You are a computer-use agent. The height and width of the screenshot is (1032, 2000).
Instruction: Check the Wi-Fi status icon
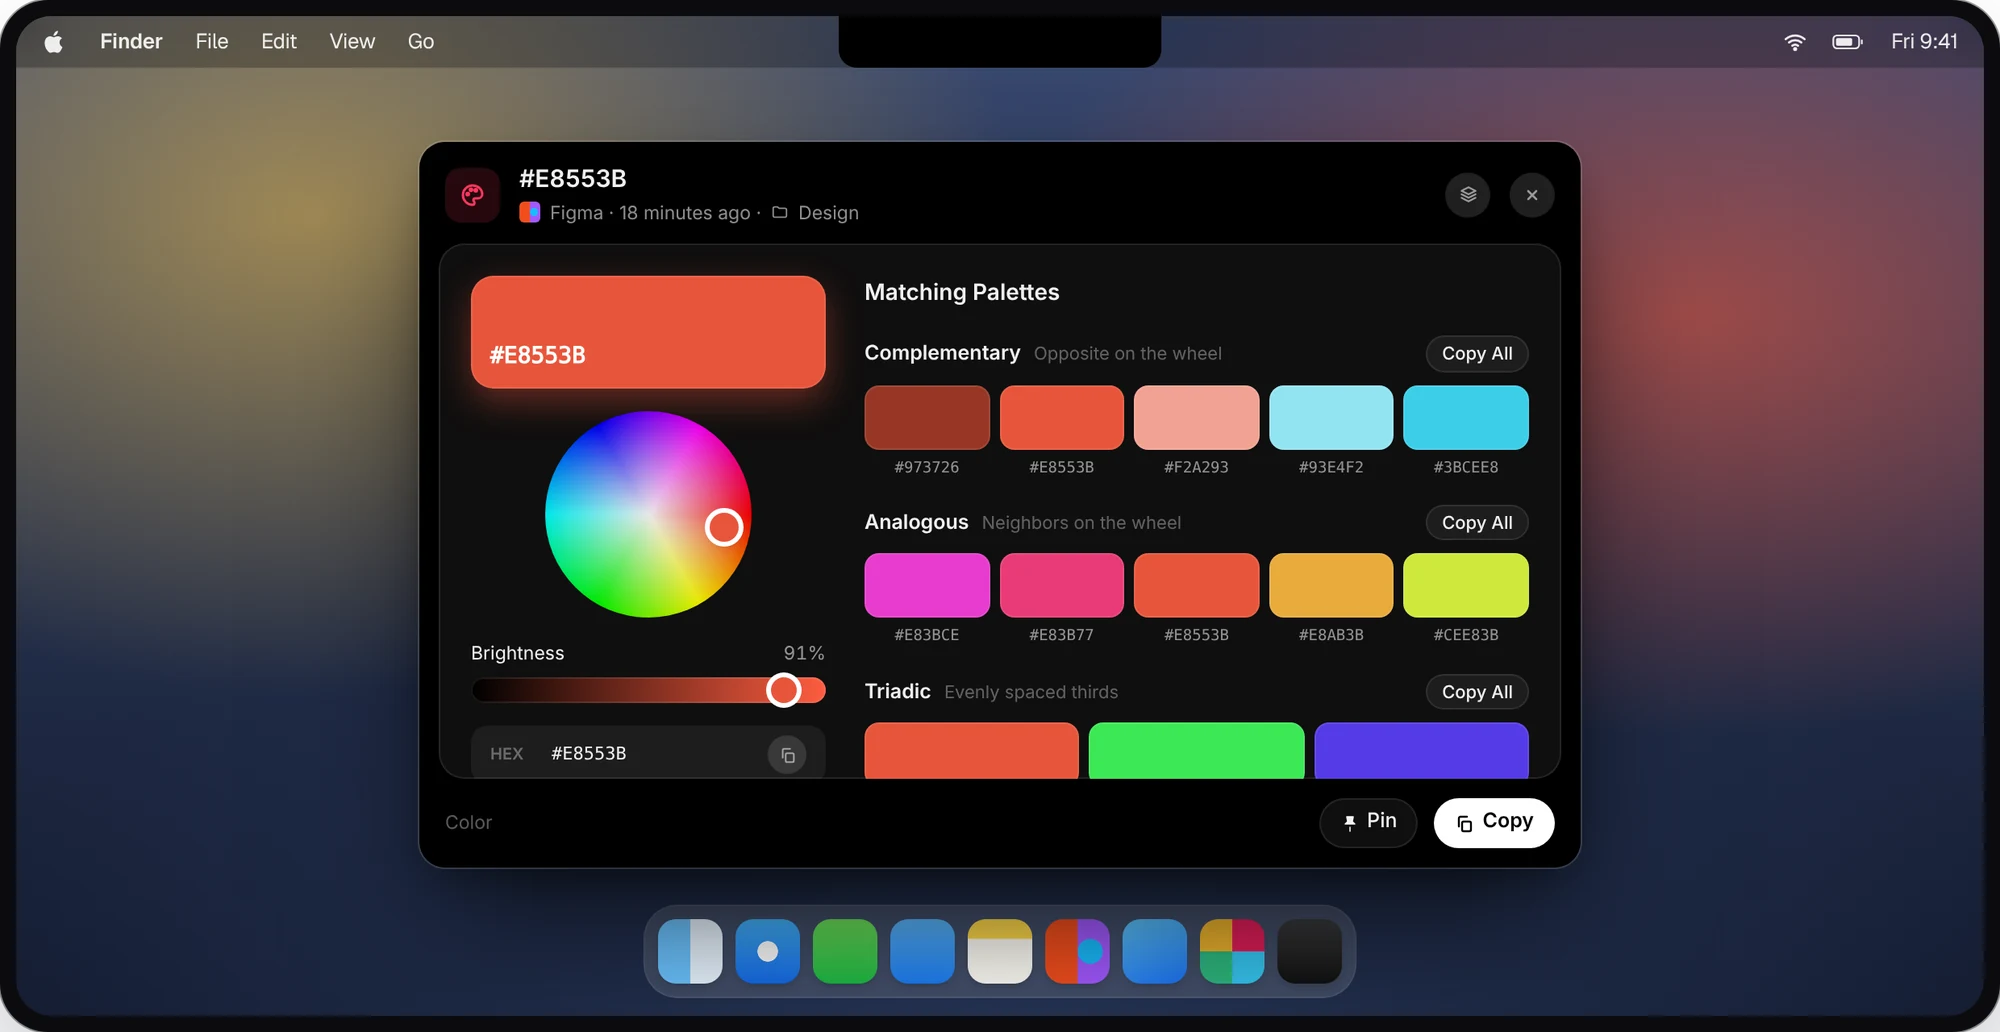(x=1795, y=42)
